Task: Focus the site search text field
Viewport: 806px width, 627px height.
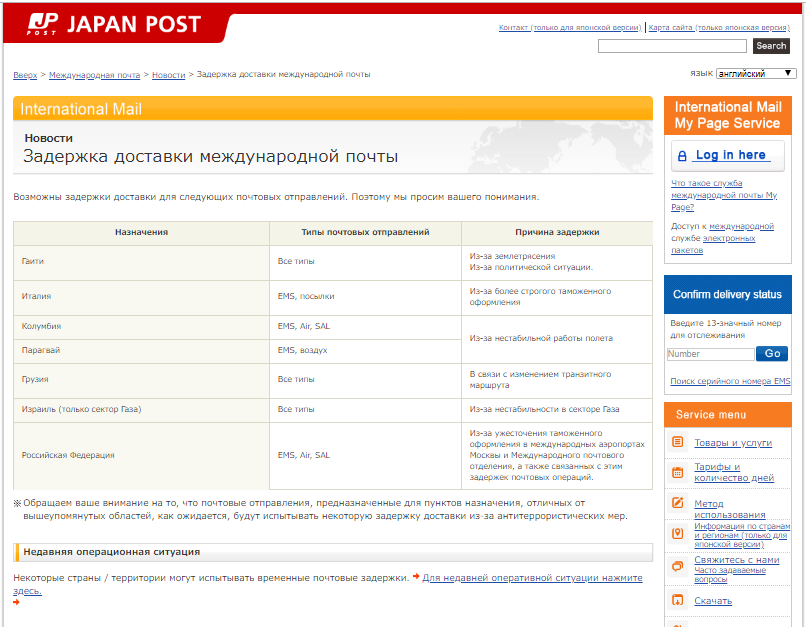Action: click(x=672, y=46)
